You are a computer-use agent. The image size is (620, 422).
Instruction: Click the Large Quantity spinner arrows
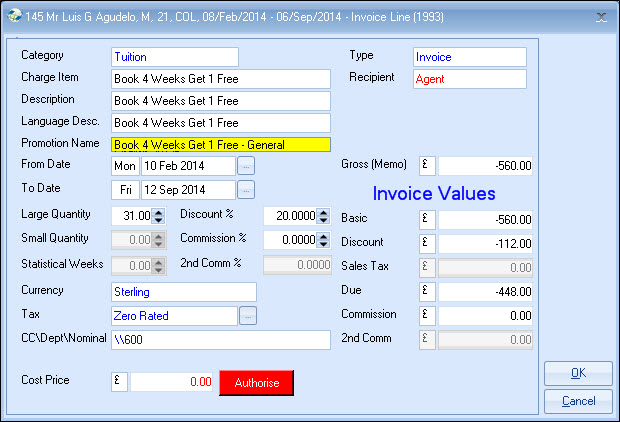point(159,215)
